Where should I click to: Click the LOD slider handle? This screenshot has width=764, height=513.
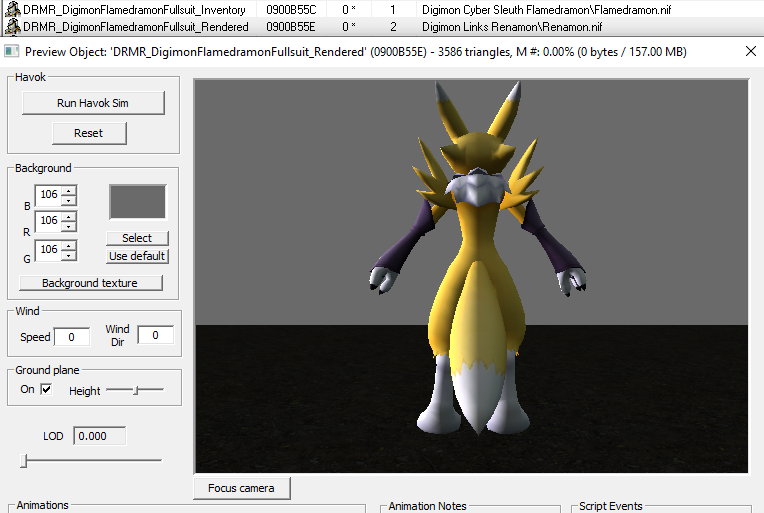point(23,460)
